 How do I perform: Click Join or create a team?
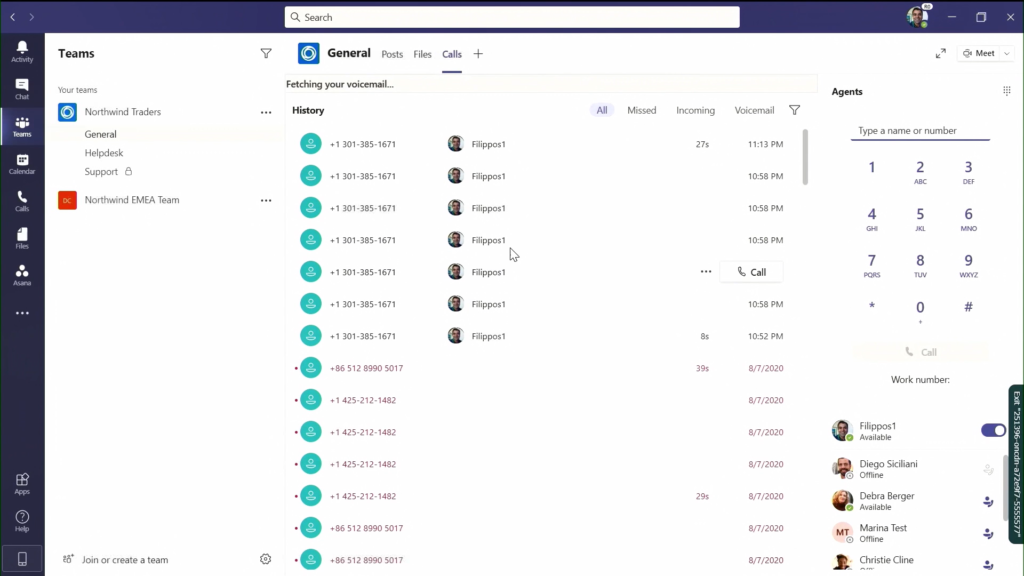(116, 560)
